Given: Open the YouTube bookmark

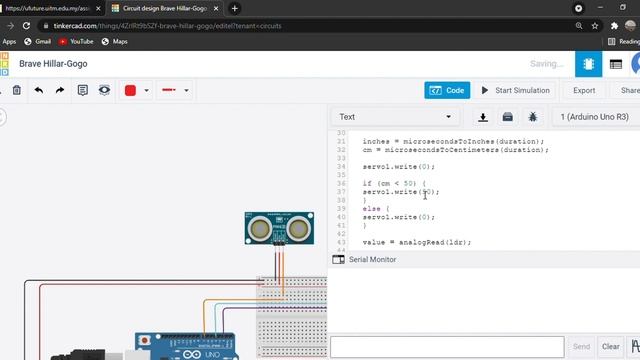Looking at the screenshot, I should click(x=76, y=42).
